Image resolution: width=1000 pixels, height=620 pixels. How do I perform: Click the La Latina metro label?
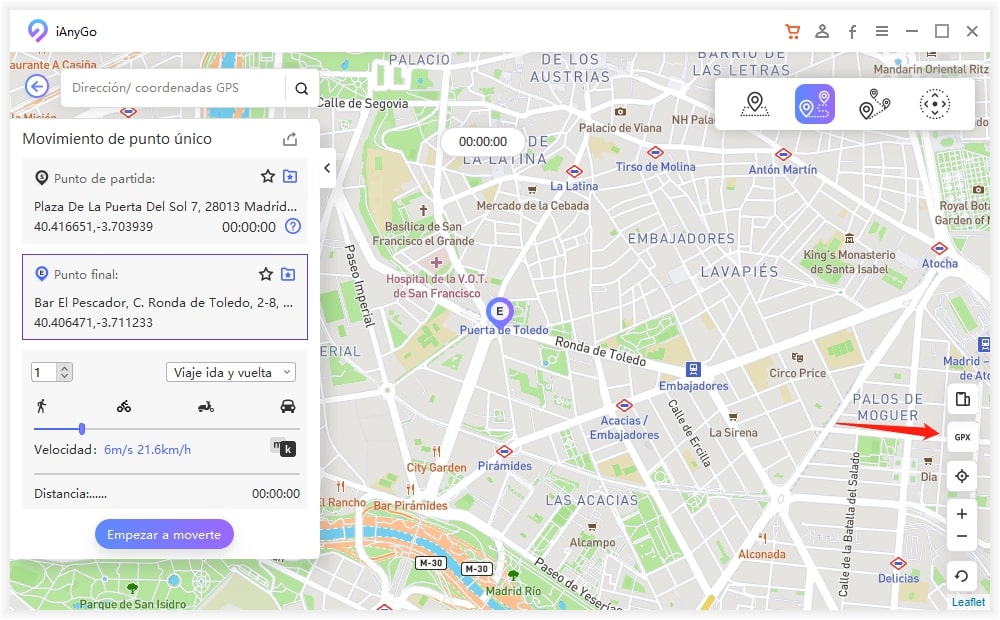(x=574, y=186)
